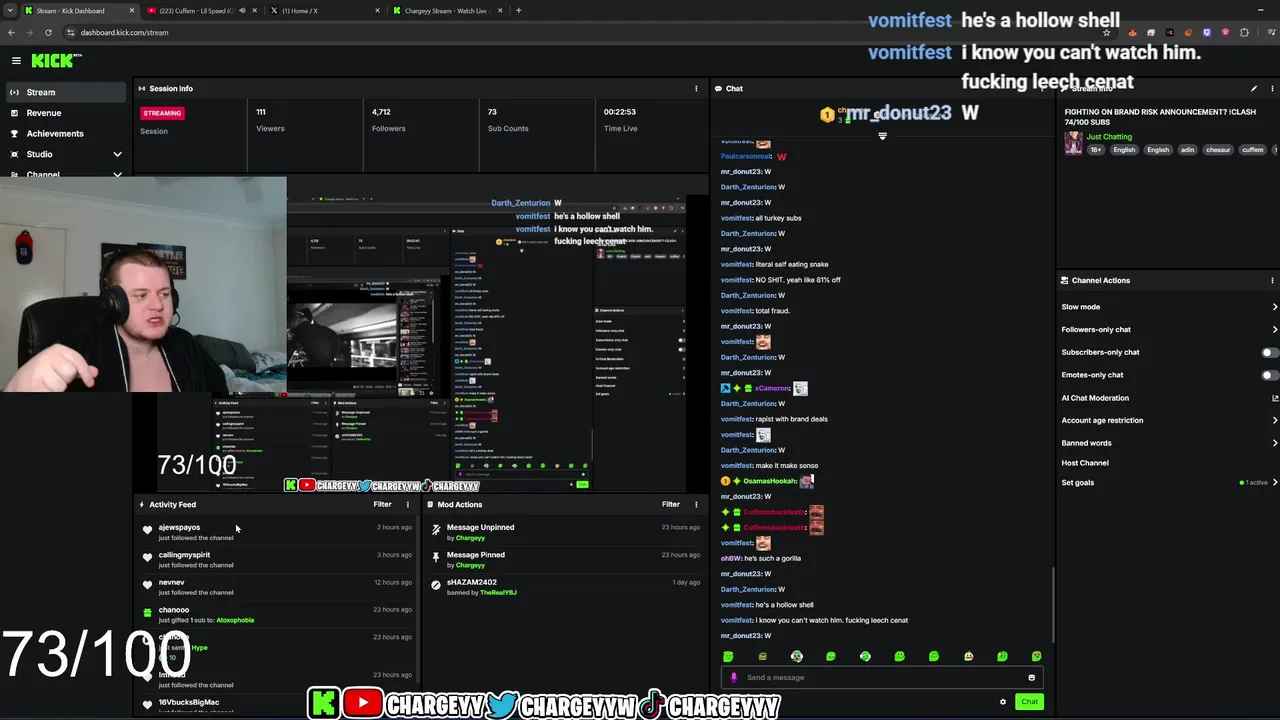Click the chessur stream tag
Image resolution: width=1280 pixels, height=720 pixels.
(x=1218, y=150)
